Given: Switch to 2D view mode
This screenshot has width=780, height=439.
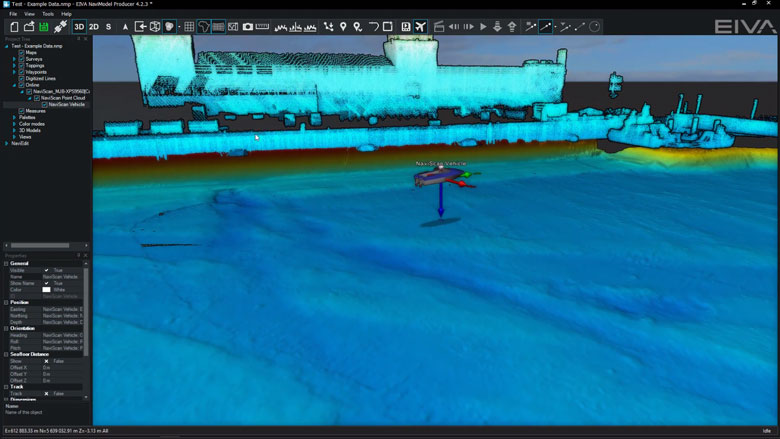Looking at the screenshot, I should click(x=93, y=27).
